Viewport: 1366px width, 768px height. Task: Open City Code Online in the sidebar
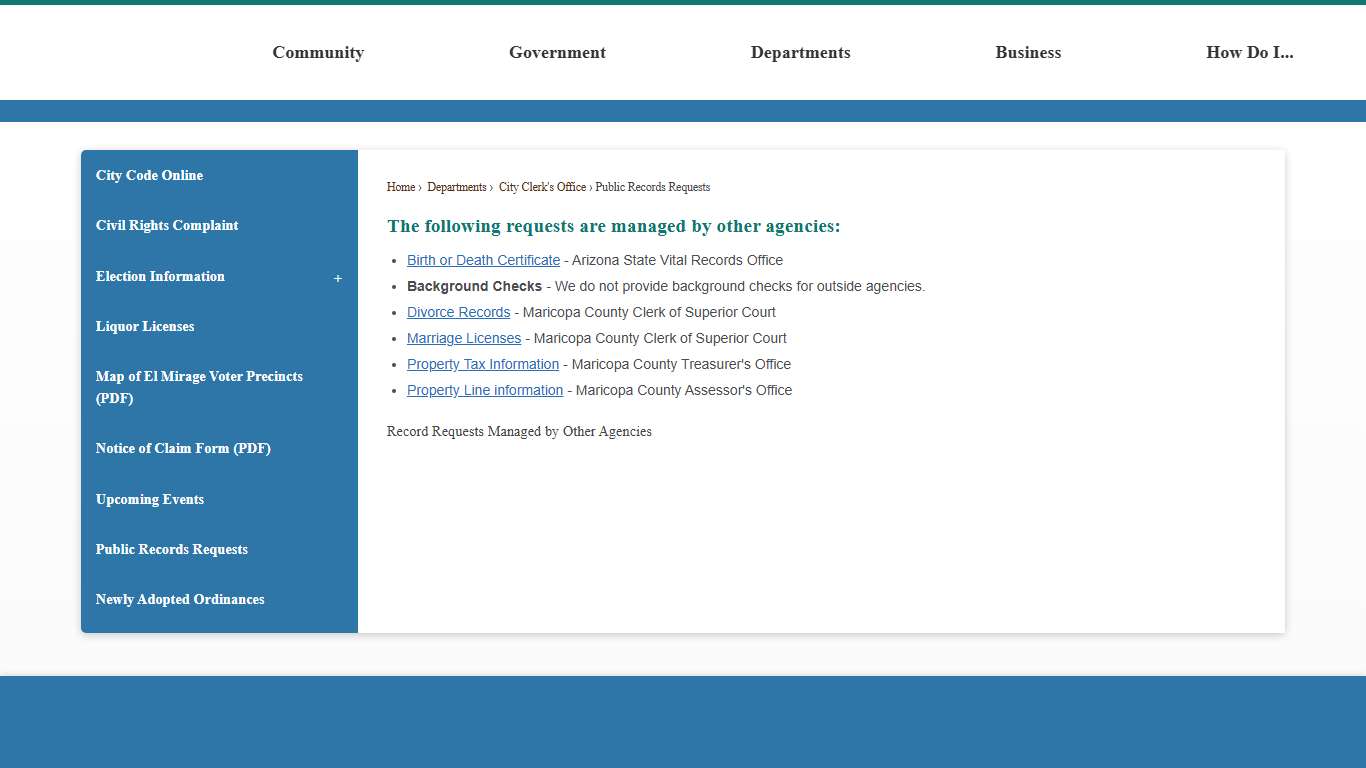[x=148, y=175]
